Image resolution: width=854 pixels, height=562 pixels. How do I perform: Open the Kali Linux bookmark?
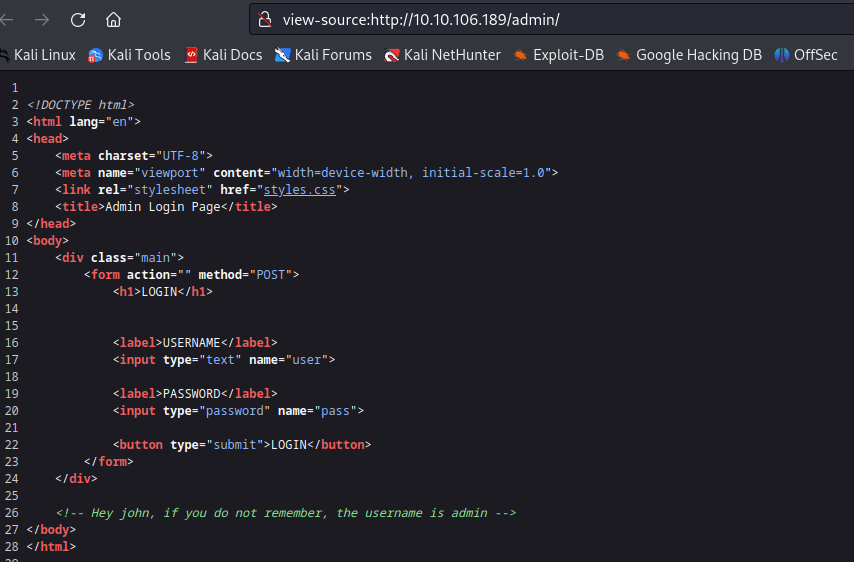tap(38, 55)
